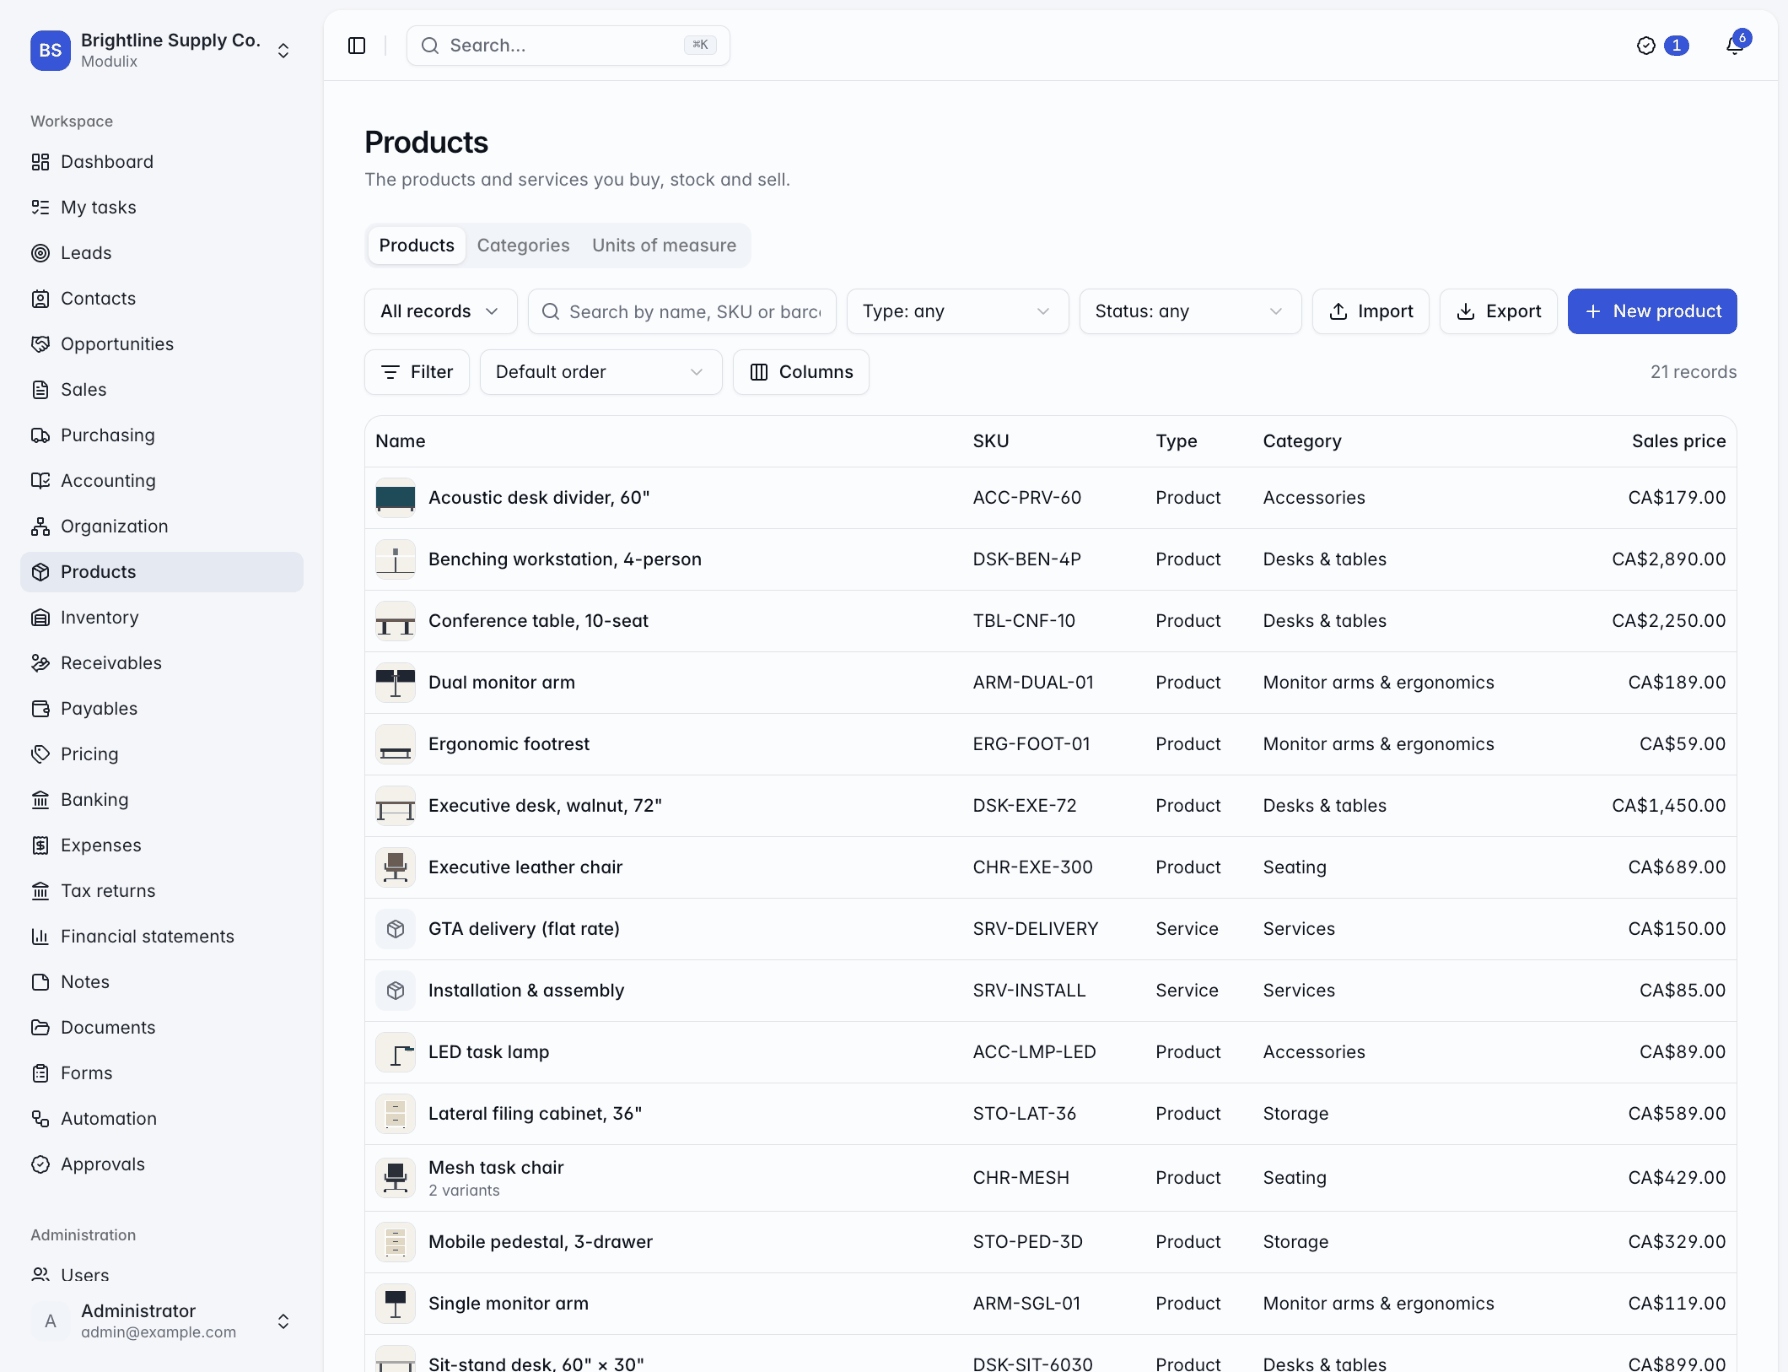
Task: Click the Export button
Action: click(1498, 311)
